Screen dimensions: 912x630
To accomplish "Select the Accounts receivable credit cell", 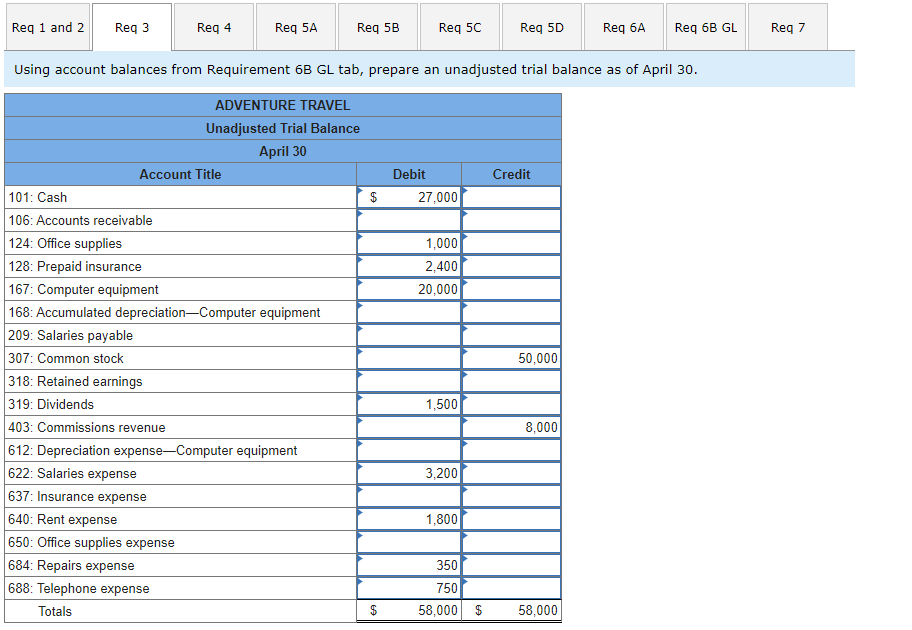I will [x=512, y=220].
